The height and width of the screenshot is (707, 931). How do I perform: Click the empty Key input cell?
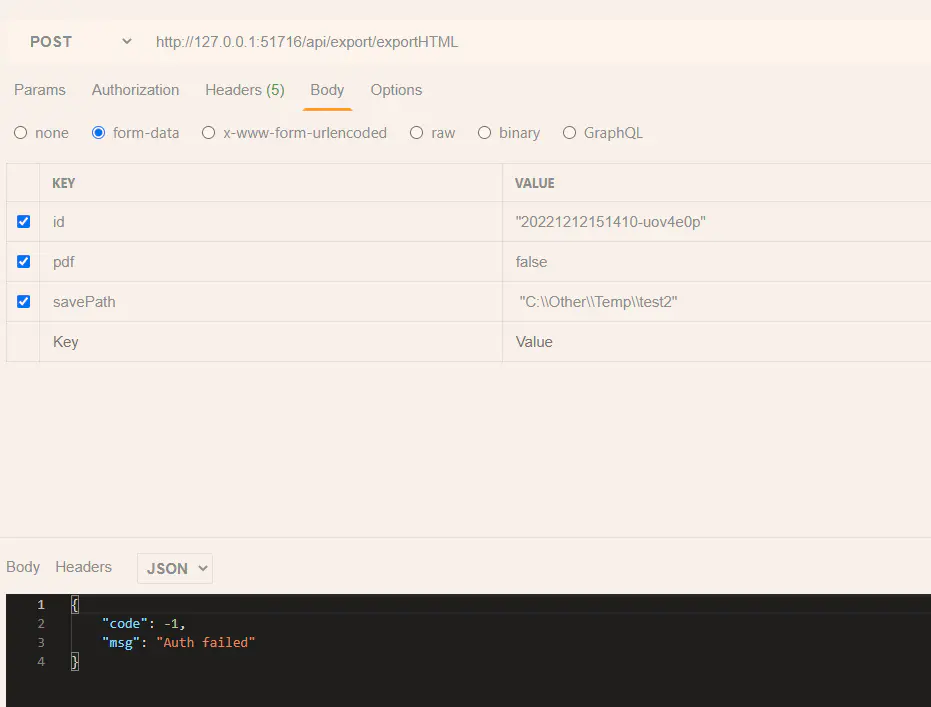[270, 342]
